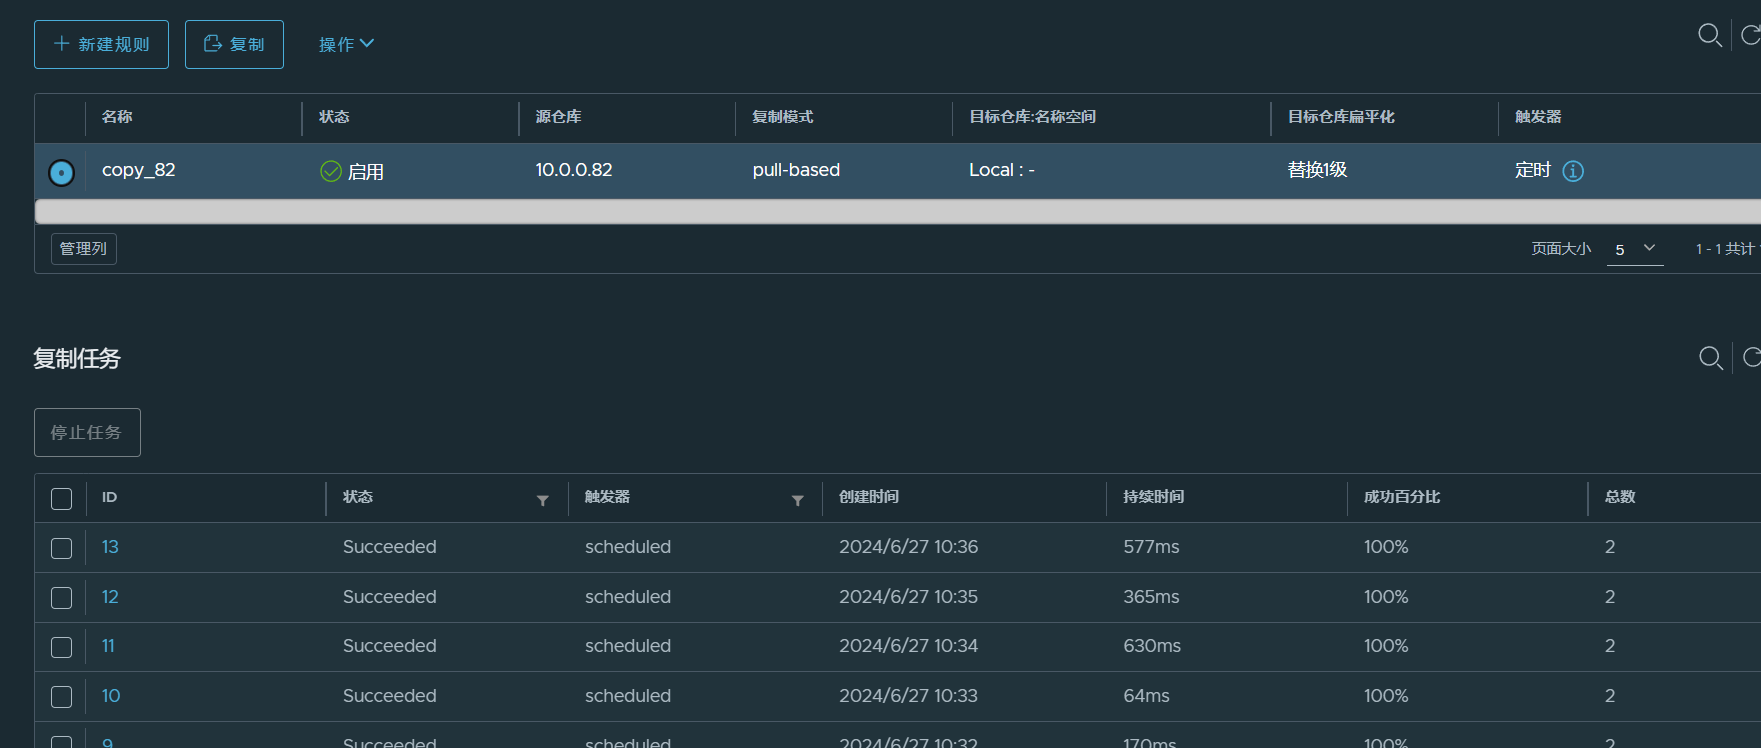Click the 复制 button
Viewport: 1761px width, 748px height.
coord(234,44)
